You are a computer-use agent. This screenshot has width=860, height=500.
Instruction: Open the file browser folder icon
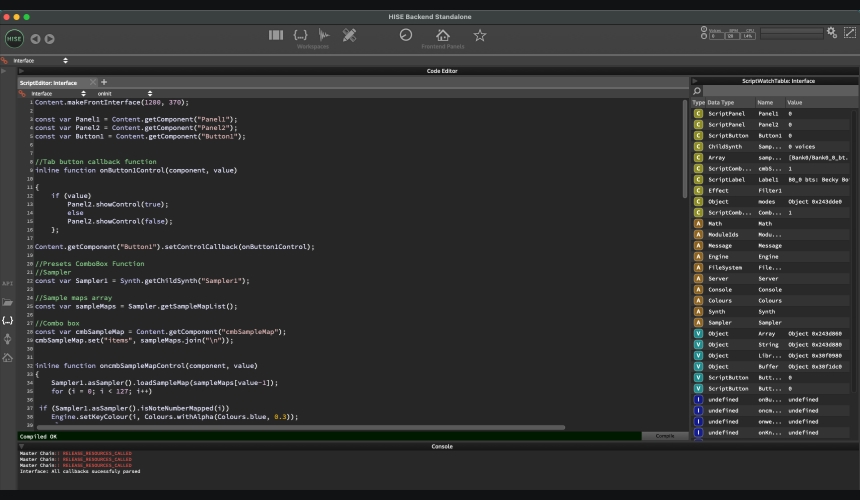coord(7,301)
